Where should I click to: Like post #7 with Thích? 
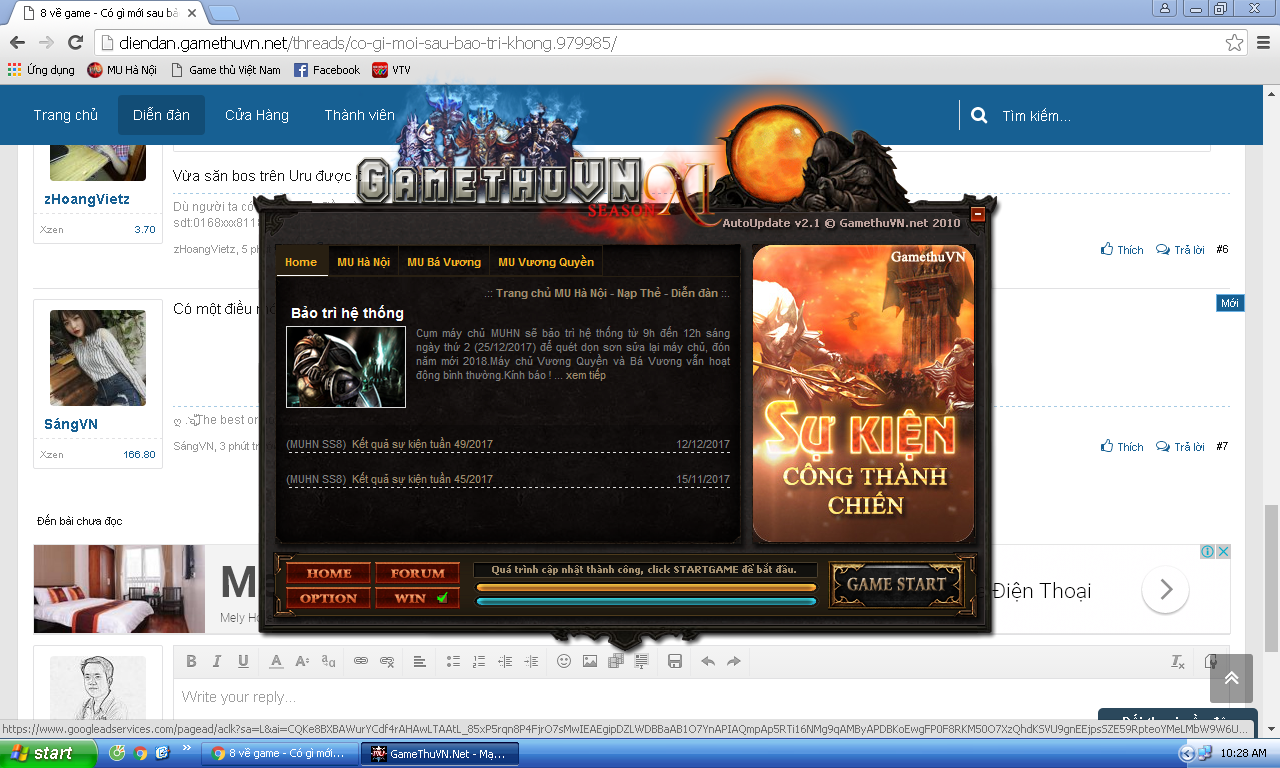1122,447
